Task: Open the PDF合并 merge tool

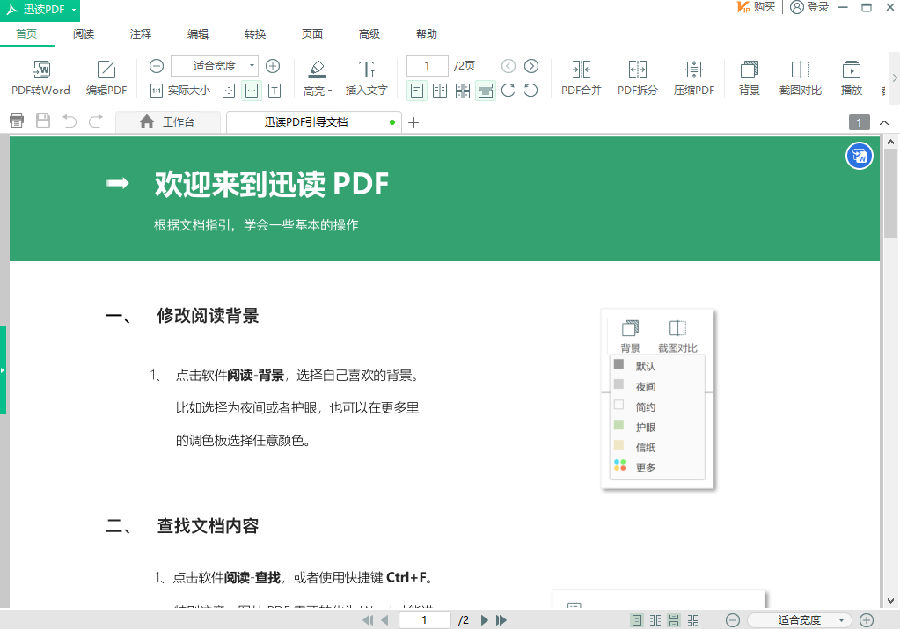Action: [581, 79]
